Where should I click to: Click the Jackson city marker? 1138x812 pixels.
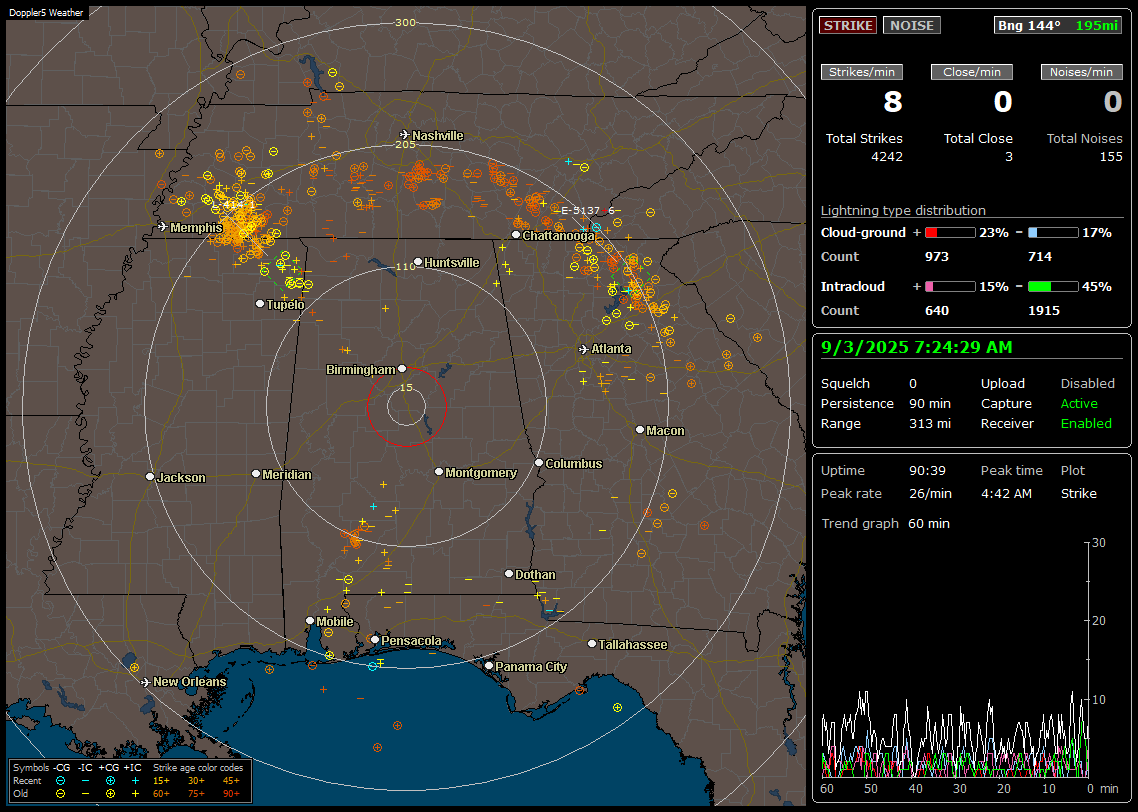(x=150, y=477)
